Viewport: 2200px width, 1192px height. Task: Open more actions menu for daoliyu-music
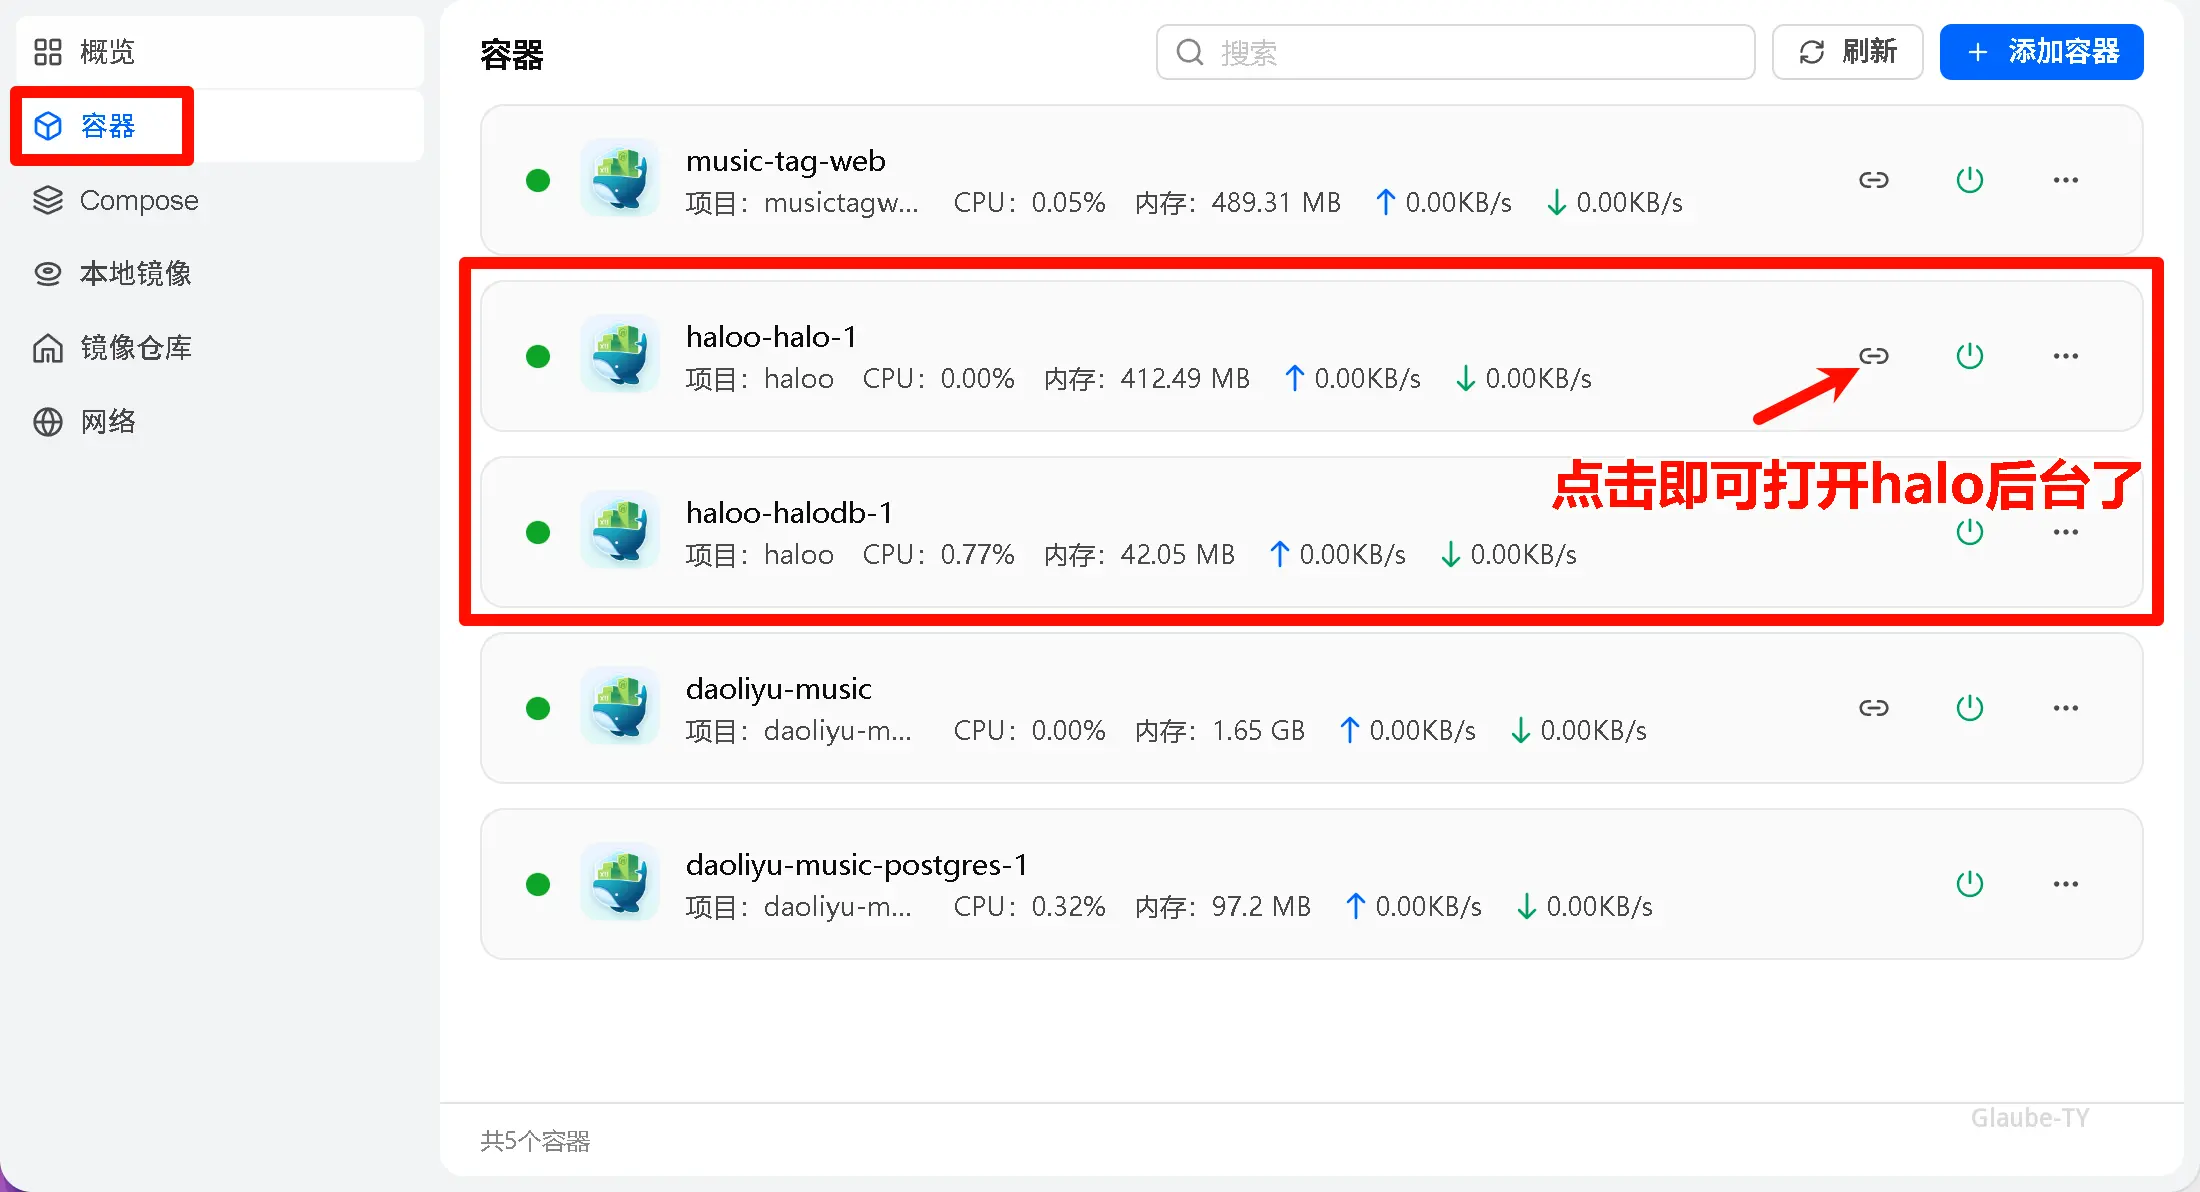pyautogui.click(x=2065, y=708)
